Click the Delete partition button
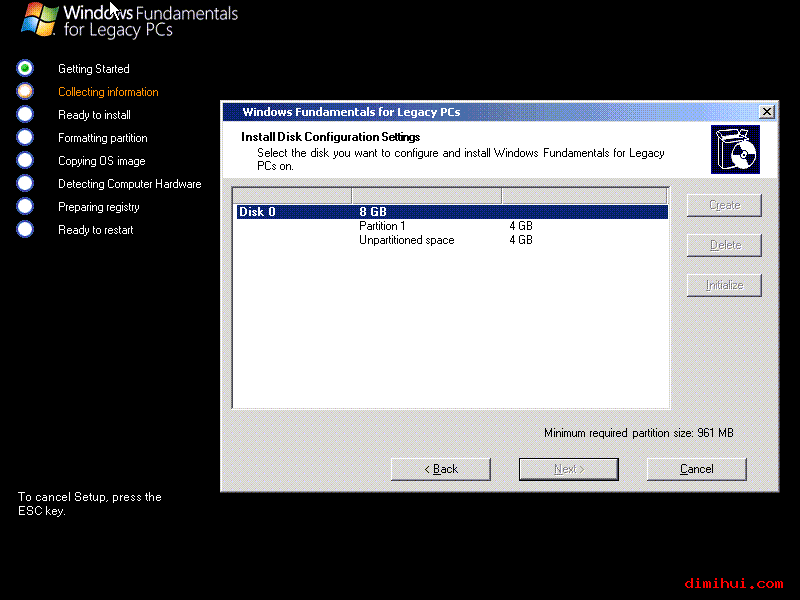The image size is (800, 600). point(724,245)
